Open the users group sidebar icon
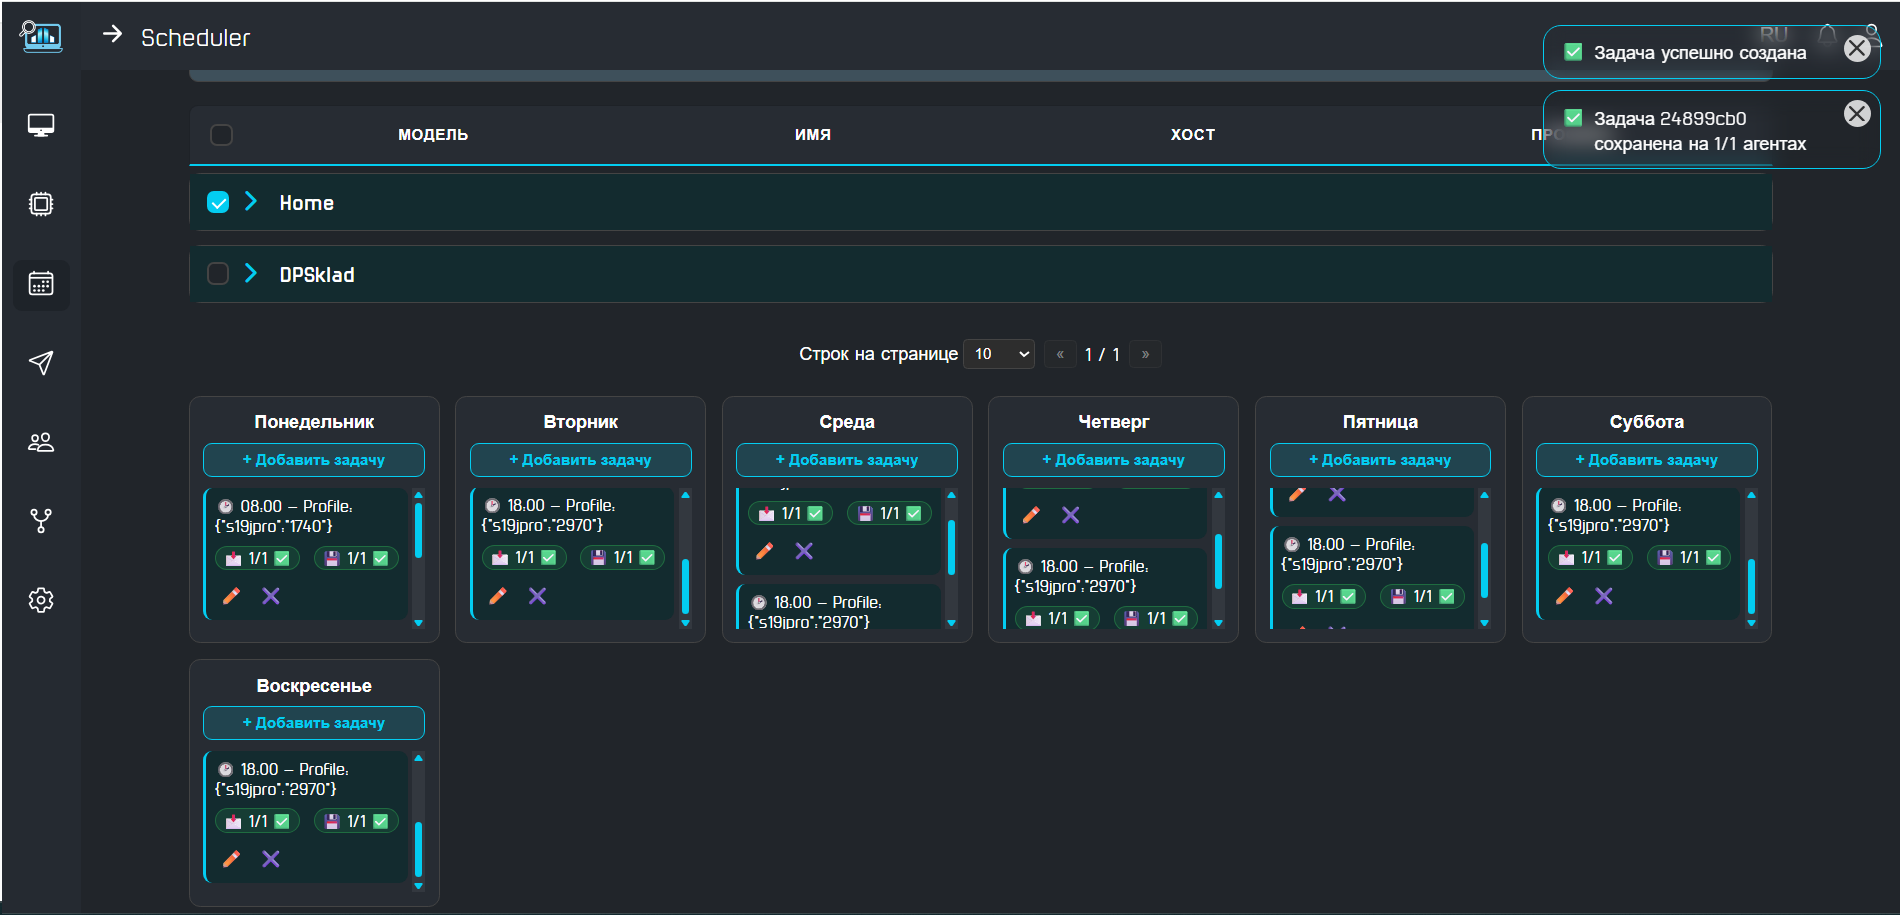Image resolution: width=1900 pixels, height=915 pixels. (41, 442)
